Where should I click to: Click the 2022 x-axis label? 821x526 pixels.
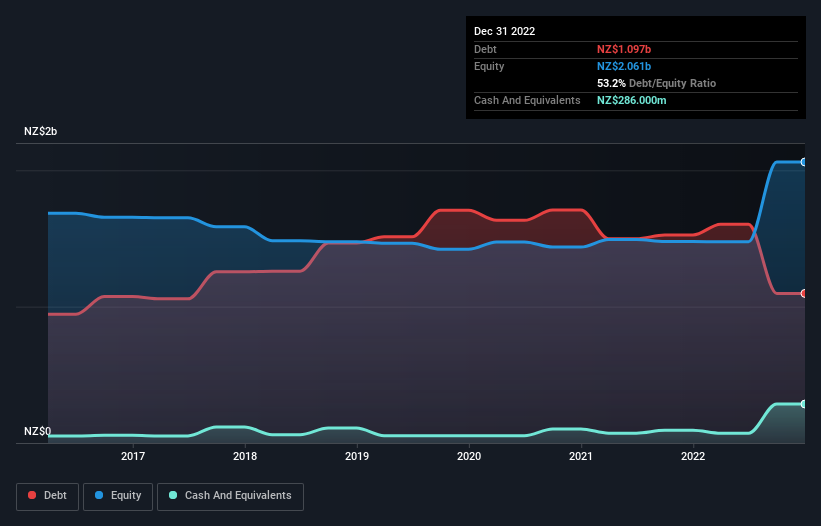click(x=693, y=456)
